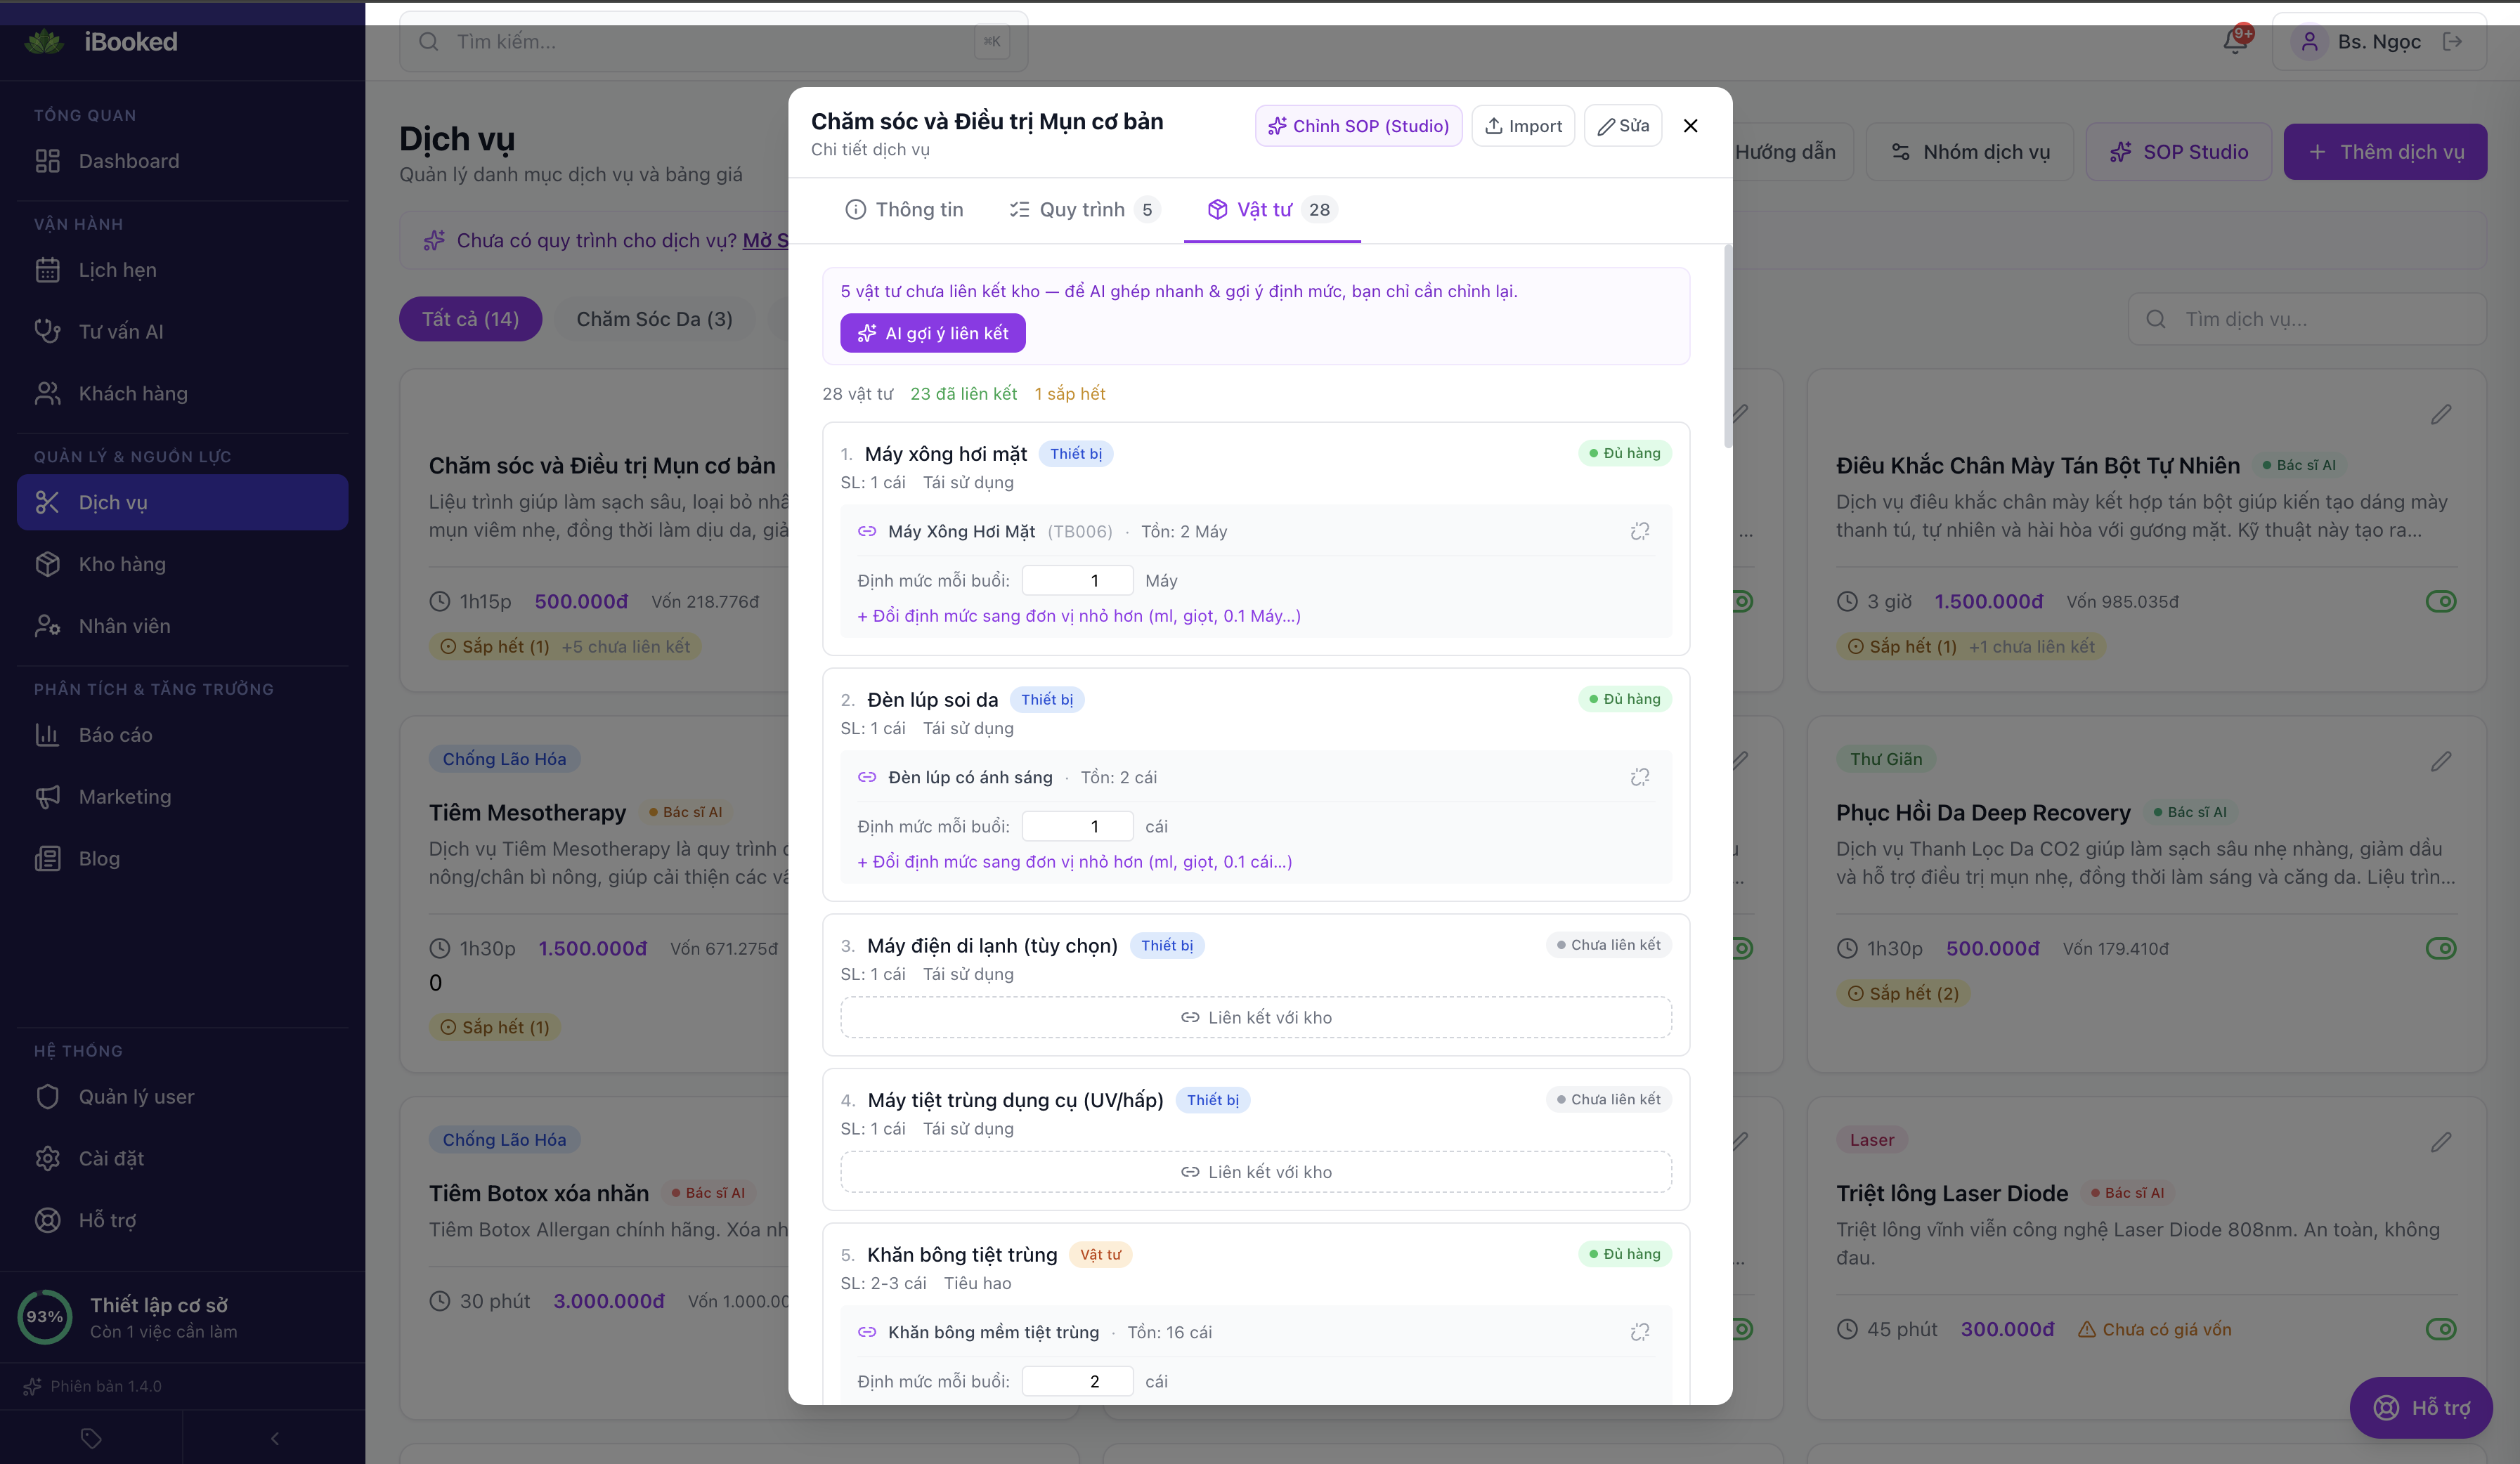Unlink Máy Xông Hơi Mặt (TB006) from stock

[x=1639, y=531]
